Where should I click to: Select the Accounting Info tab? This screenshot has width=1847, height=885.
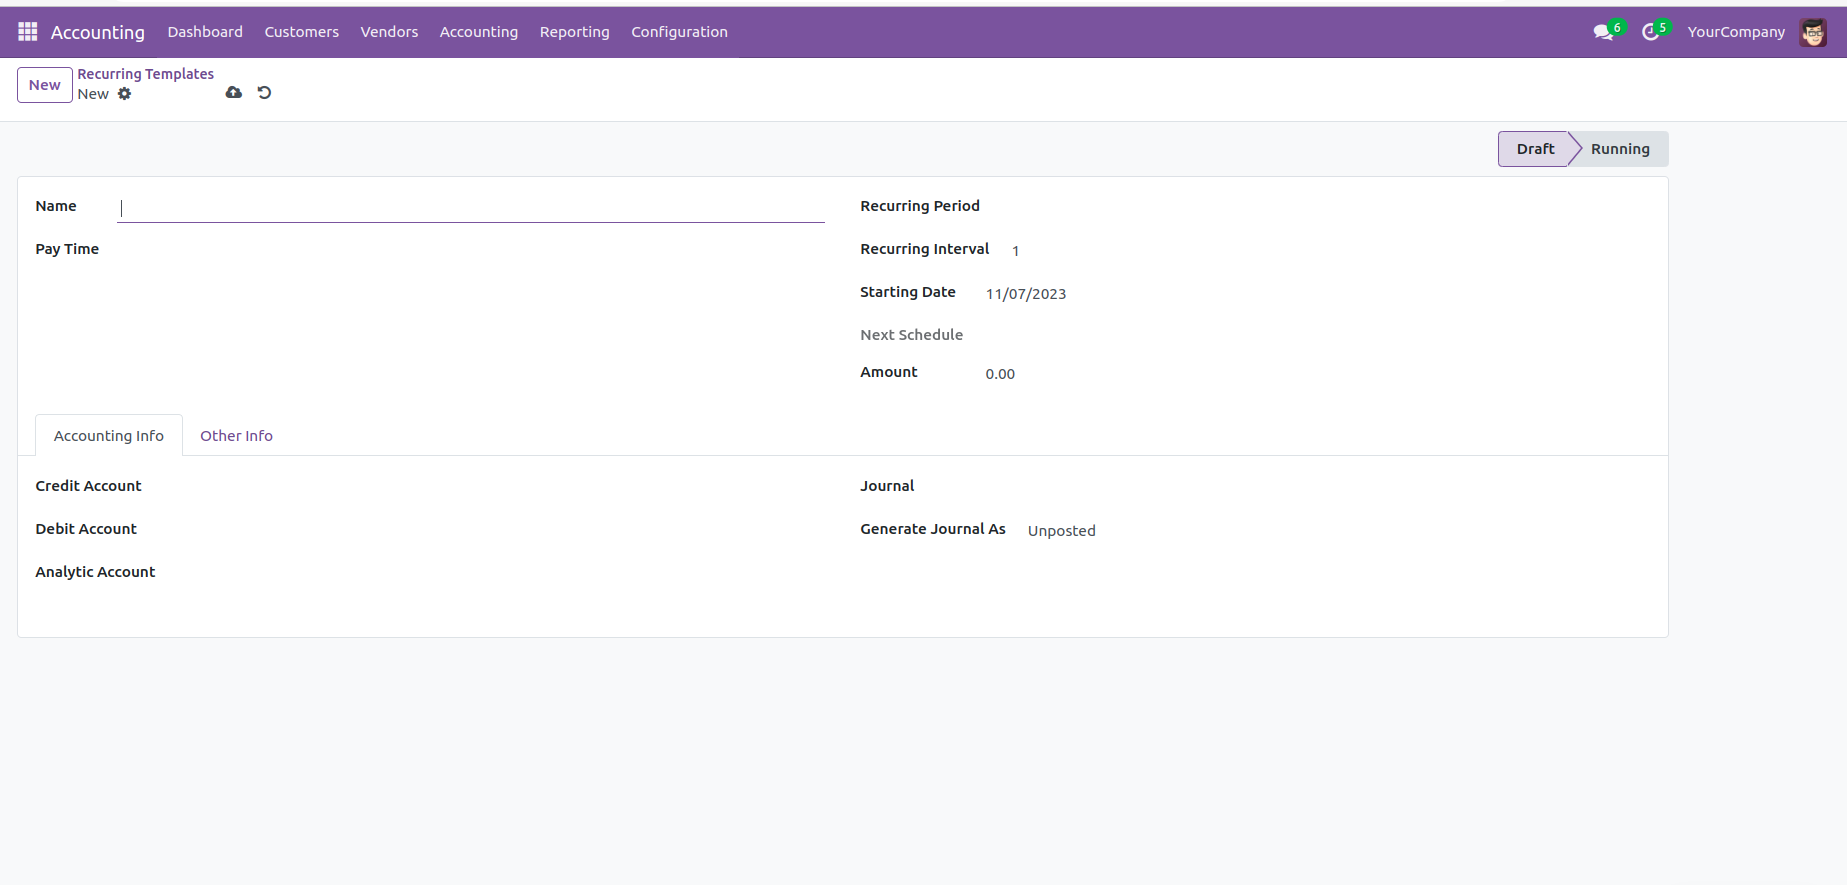coord(109,436)
